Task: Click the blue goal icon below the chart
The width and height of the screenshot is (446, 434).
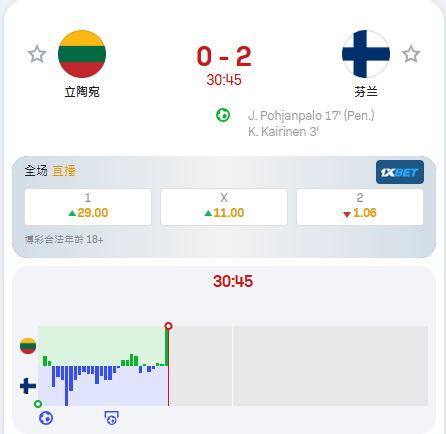Action: 46,418
